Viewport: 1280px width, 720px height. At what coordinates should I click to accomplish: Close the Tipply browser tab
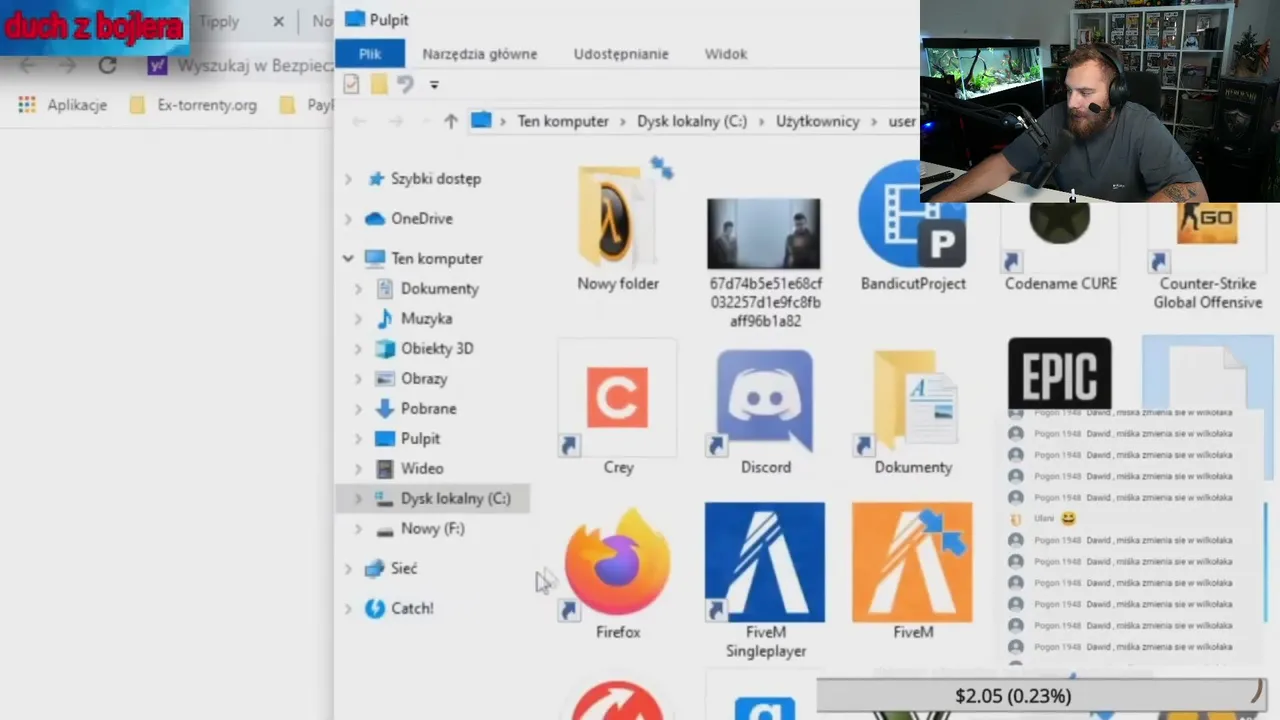[x=279, y=21]
